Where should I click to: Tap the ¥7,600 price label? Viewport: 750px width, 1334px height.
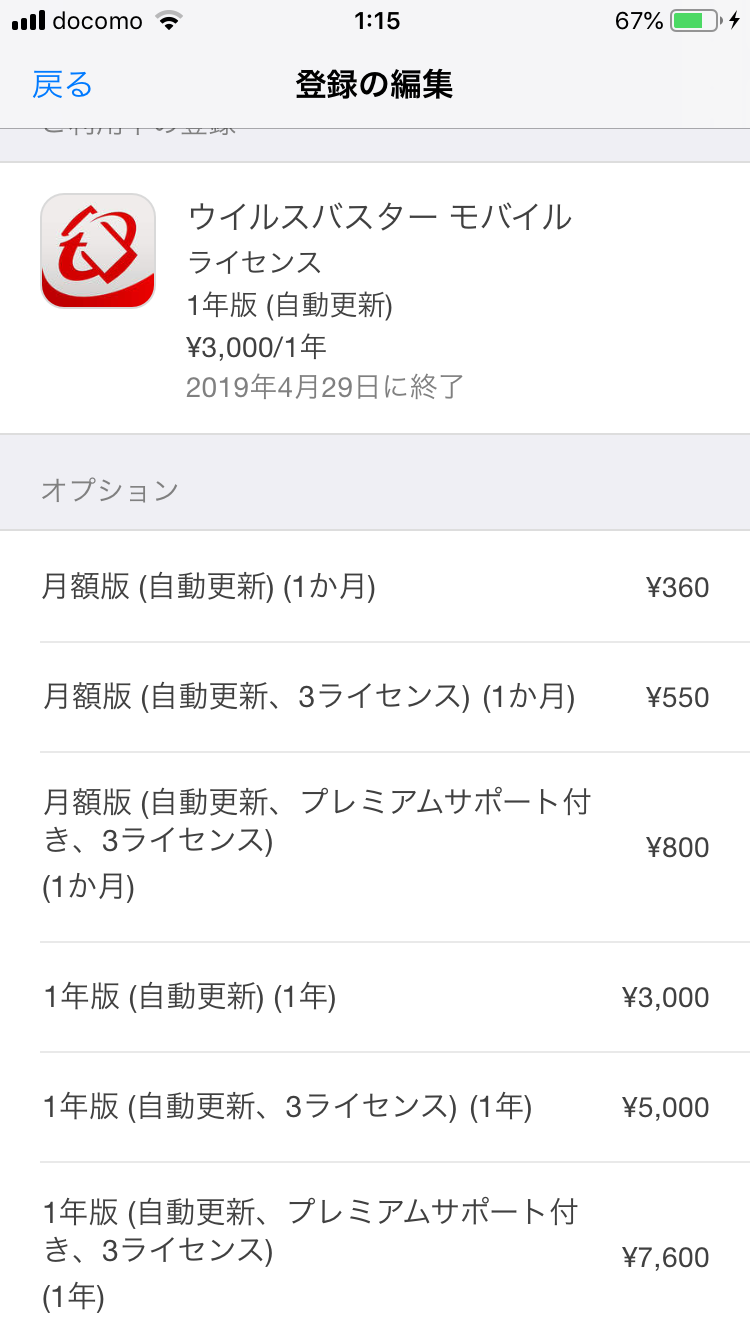pyautogui.click(x=665, y=1257)
